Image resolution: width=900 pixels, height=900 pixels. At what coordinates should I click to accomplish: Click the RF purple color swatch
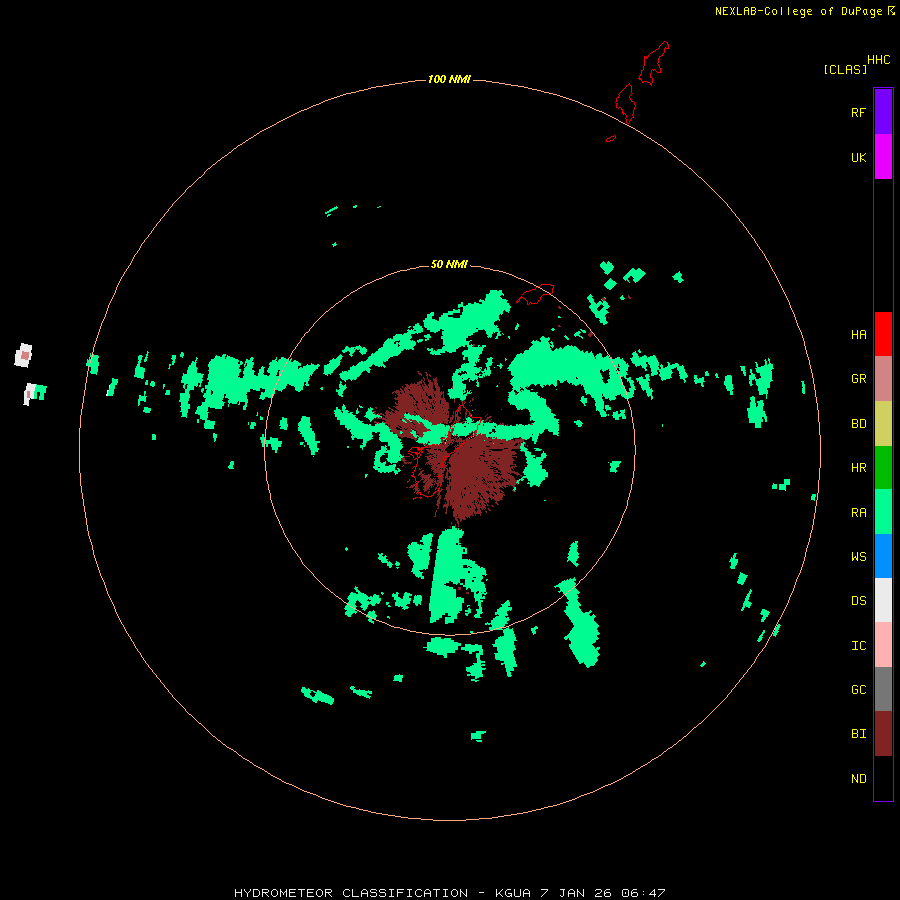click(x=883, y=112)
